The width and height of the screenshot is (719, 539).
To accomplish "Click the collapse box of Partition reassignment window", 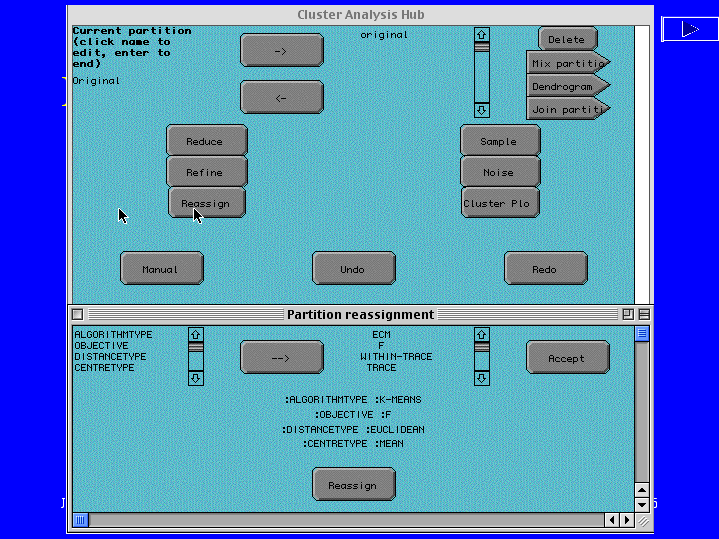I will (x=644, y=314).
